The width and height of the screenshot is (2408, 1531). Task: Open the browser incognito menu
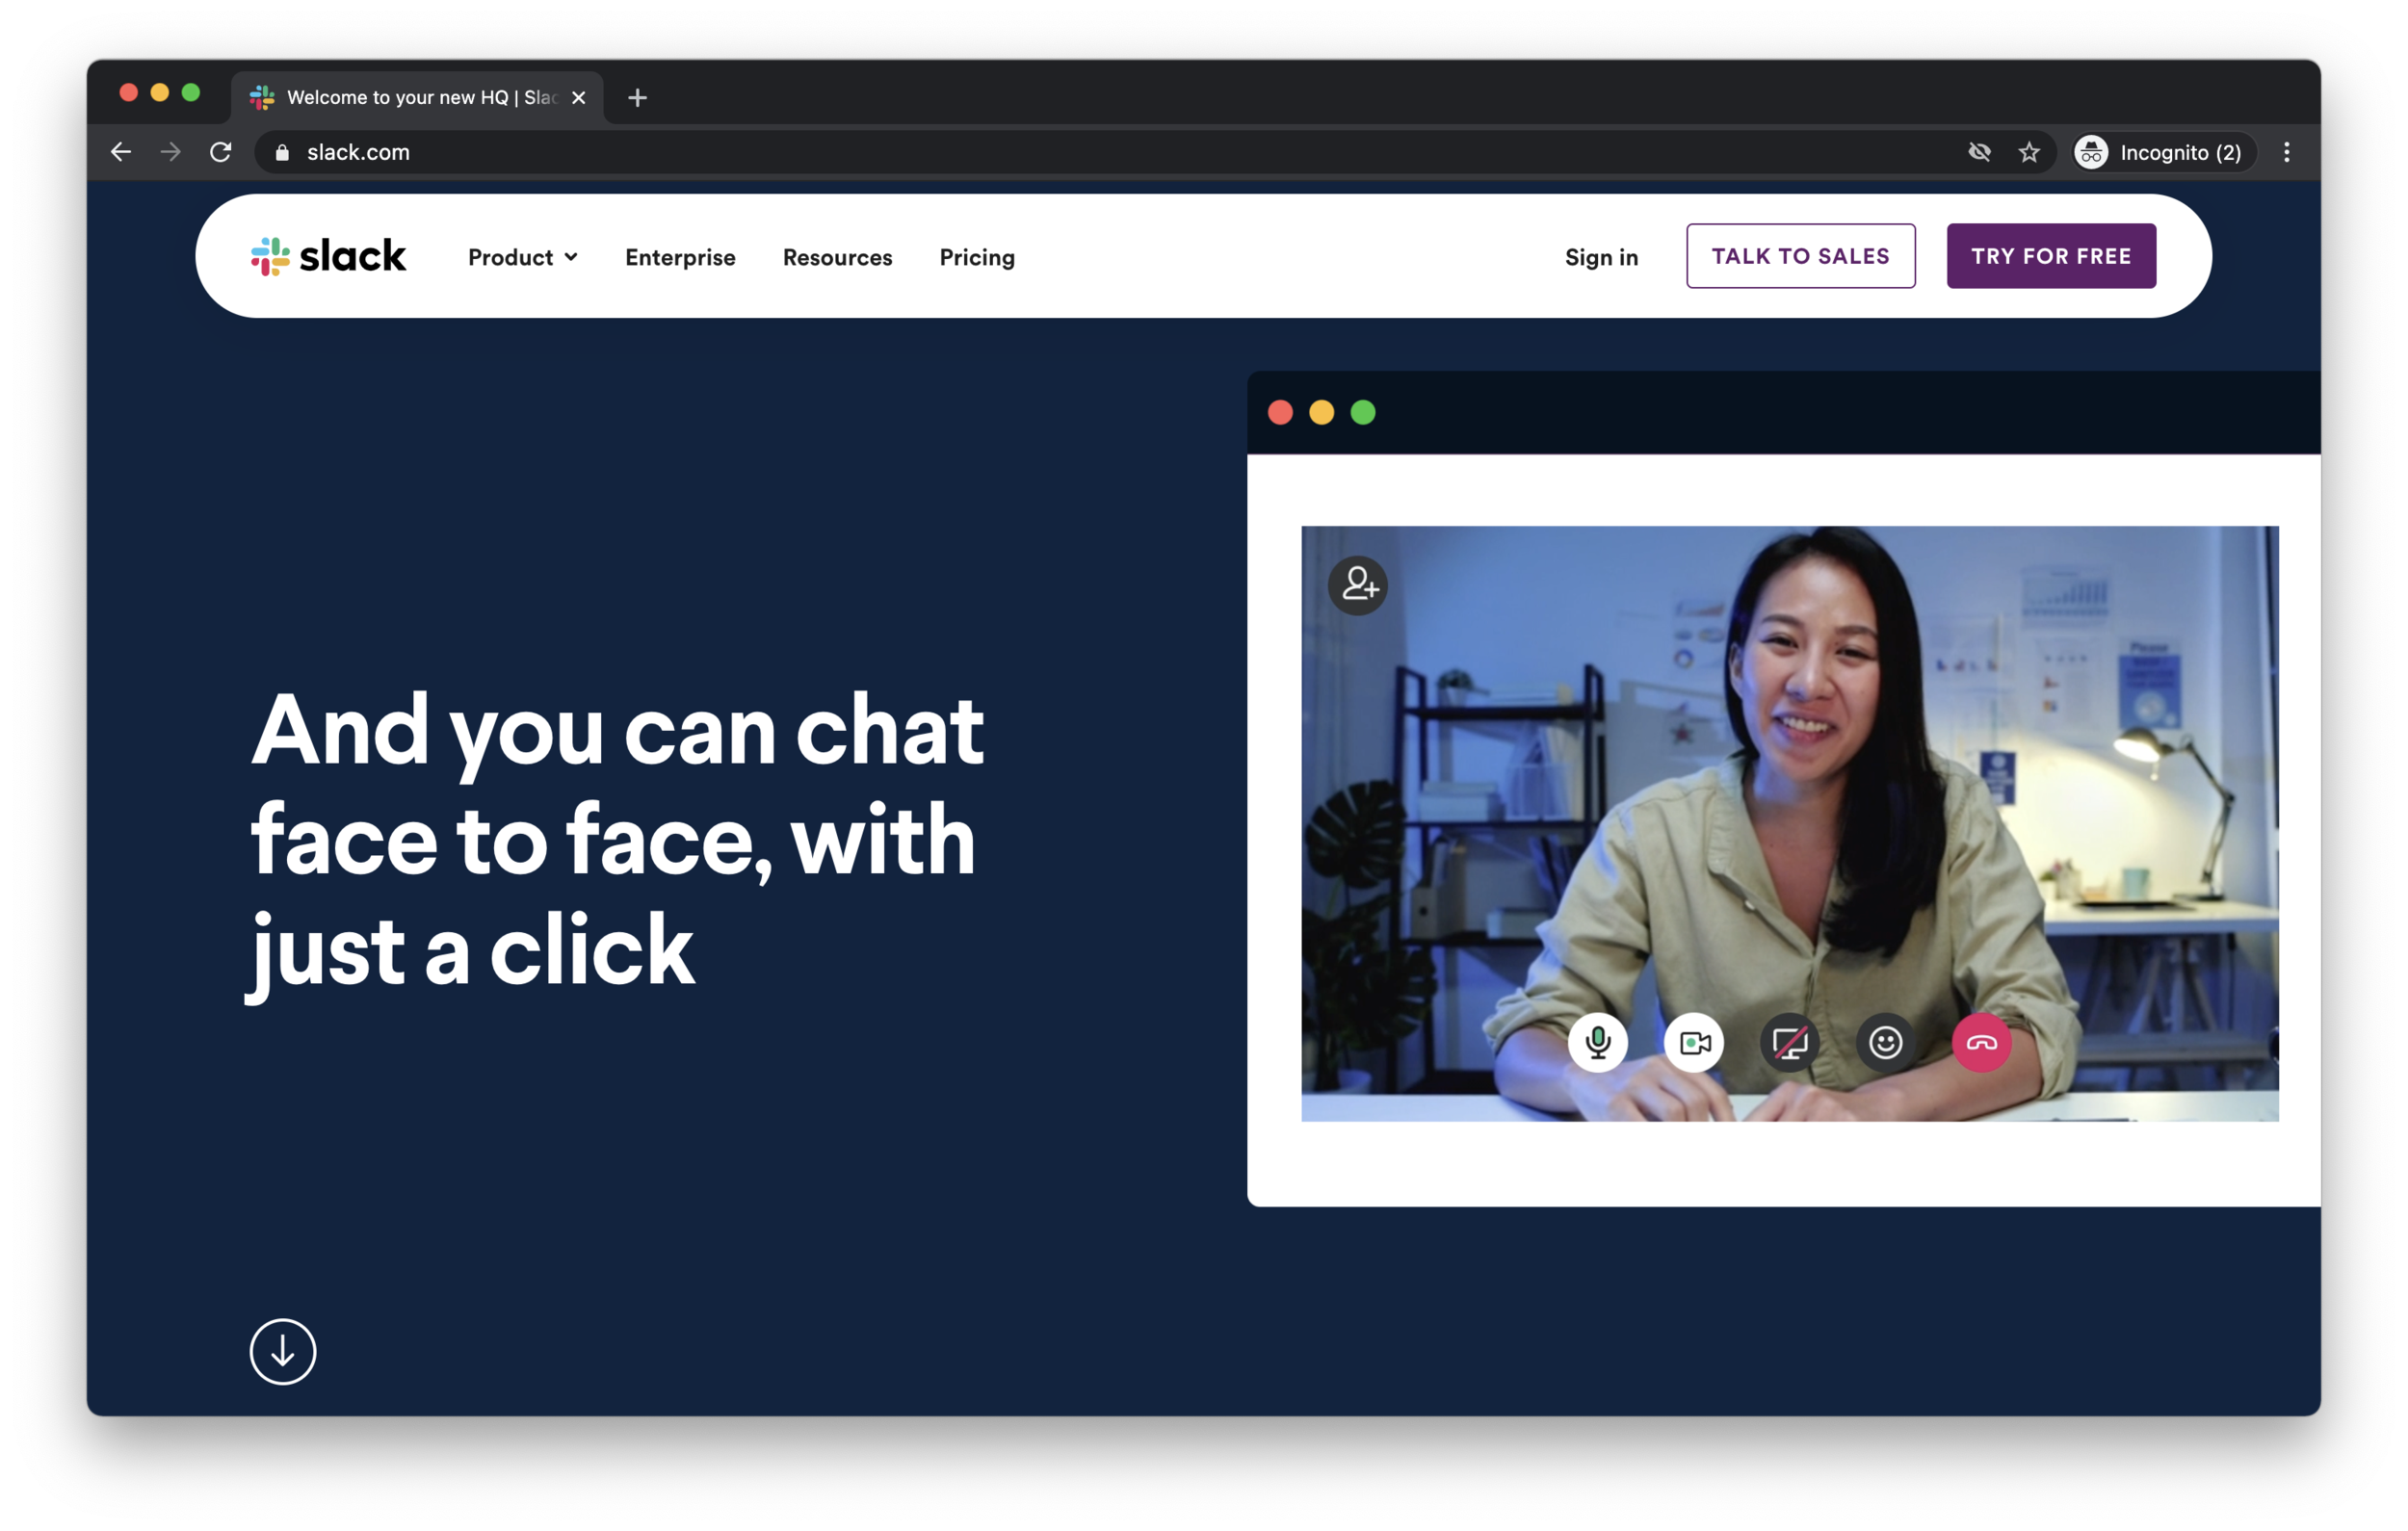(2160, 151)
